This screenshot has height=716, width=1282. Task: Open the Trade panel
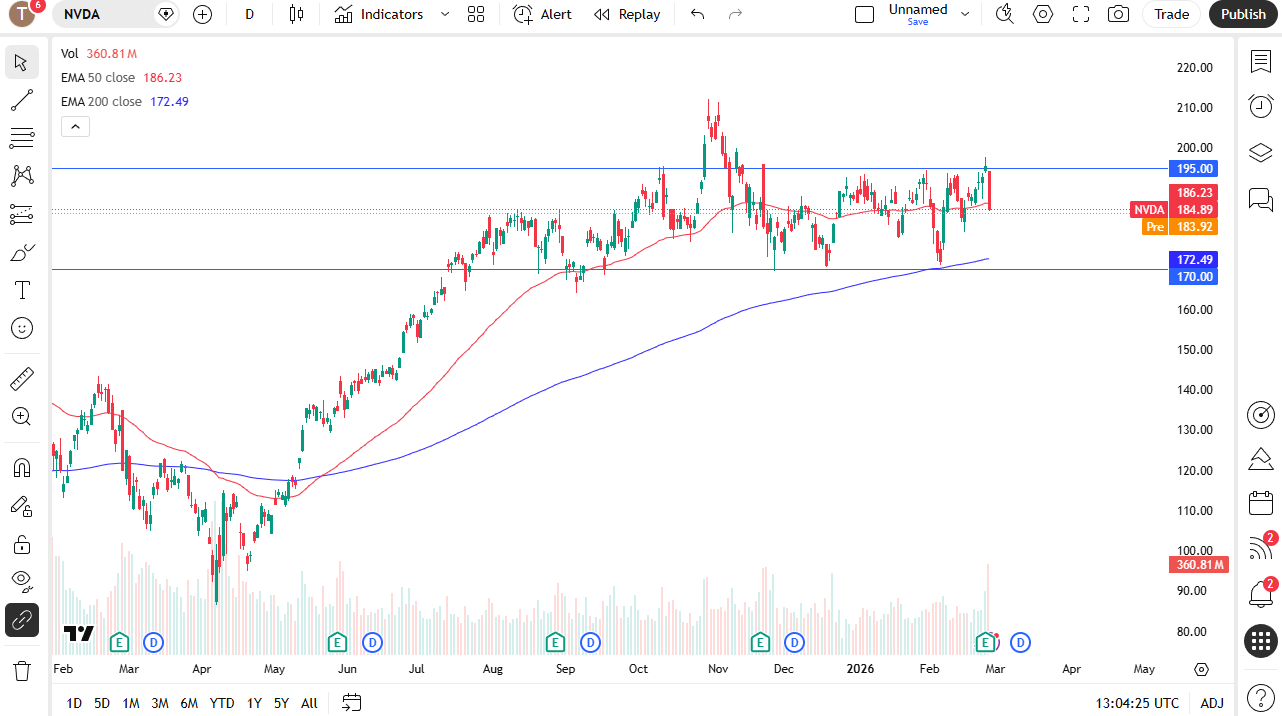pyautogui.click(x=1171, y=14)
